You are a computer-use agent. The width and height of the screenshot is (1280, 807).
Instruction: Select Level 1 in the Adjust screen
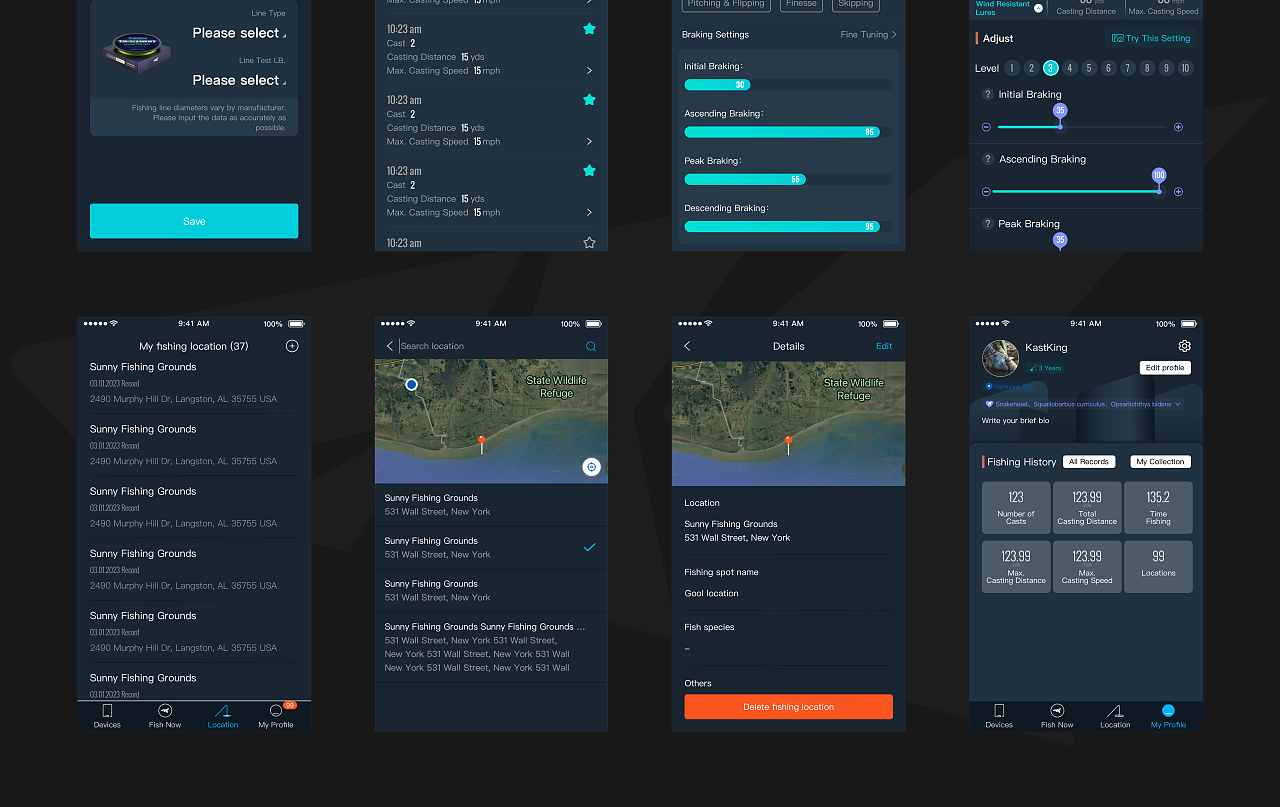[1012, 68]
